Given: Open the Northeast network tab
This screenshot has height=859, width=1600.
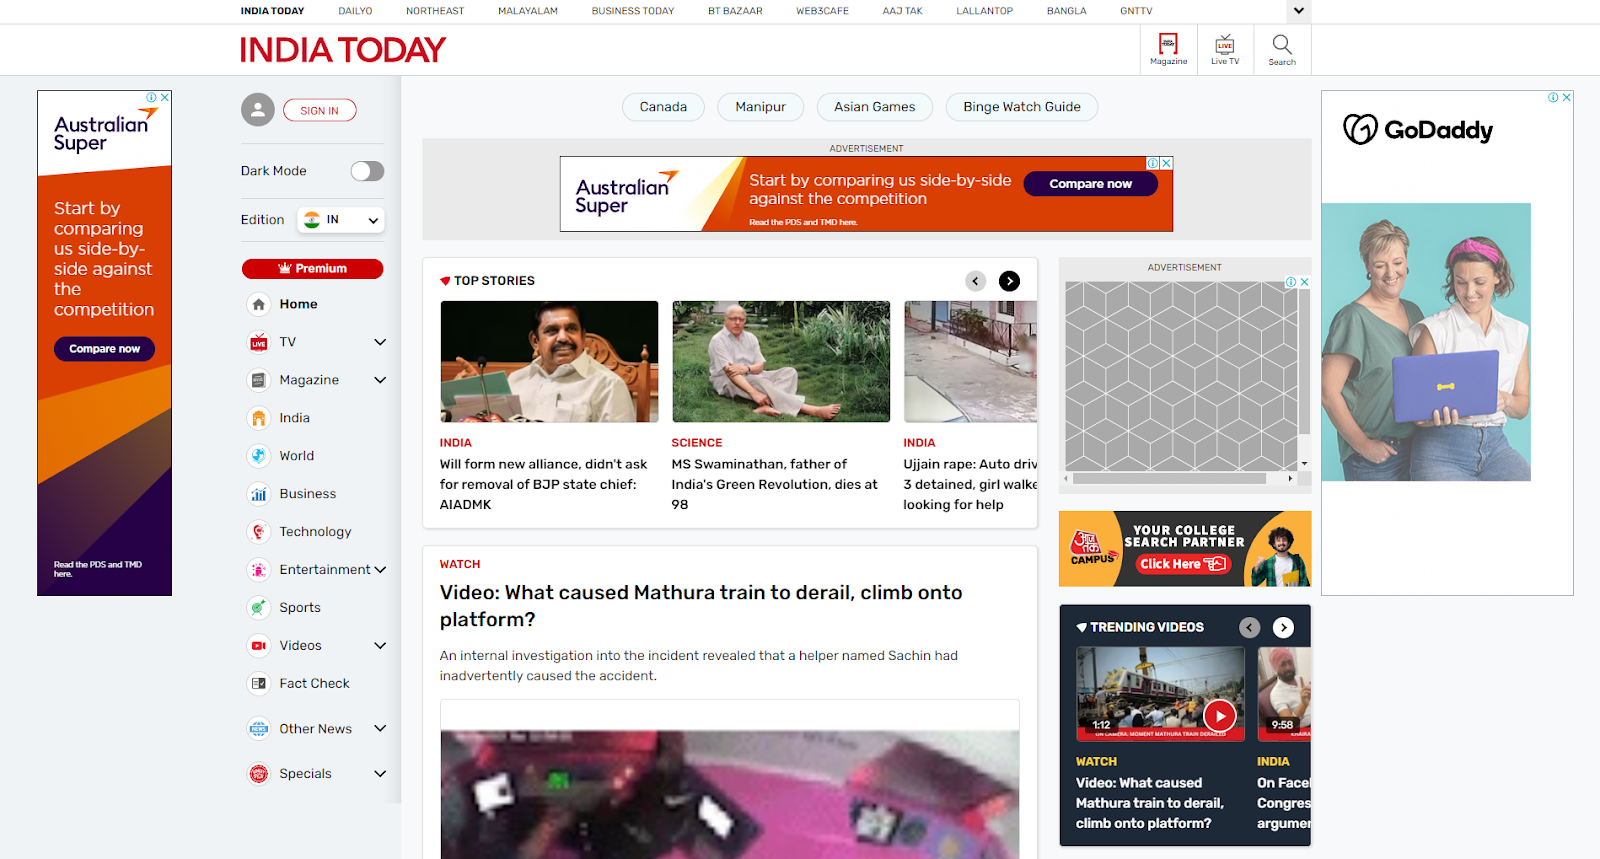Looking at the screenshot, I should click(x=435, y=11).
